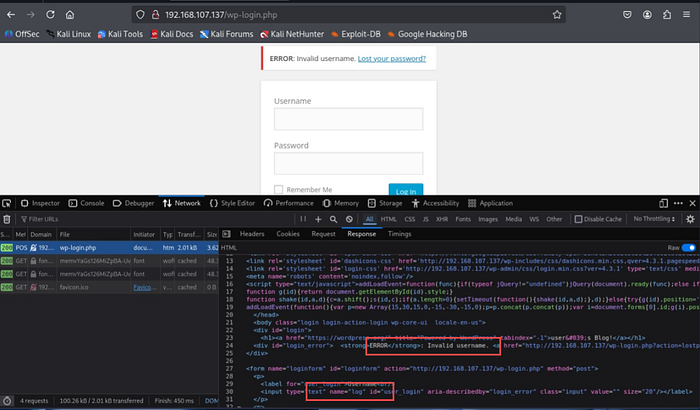Viewport: 700px width, 410px height.
Task: Add a new network request
Action: 318,219
